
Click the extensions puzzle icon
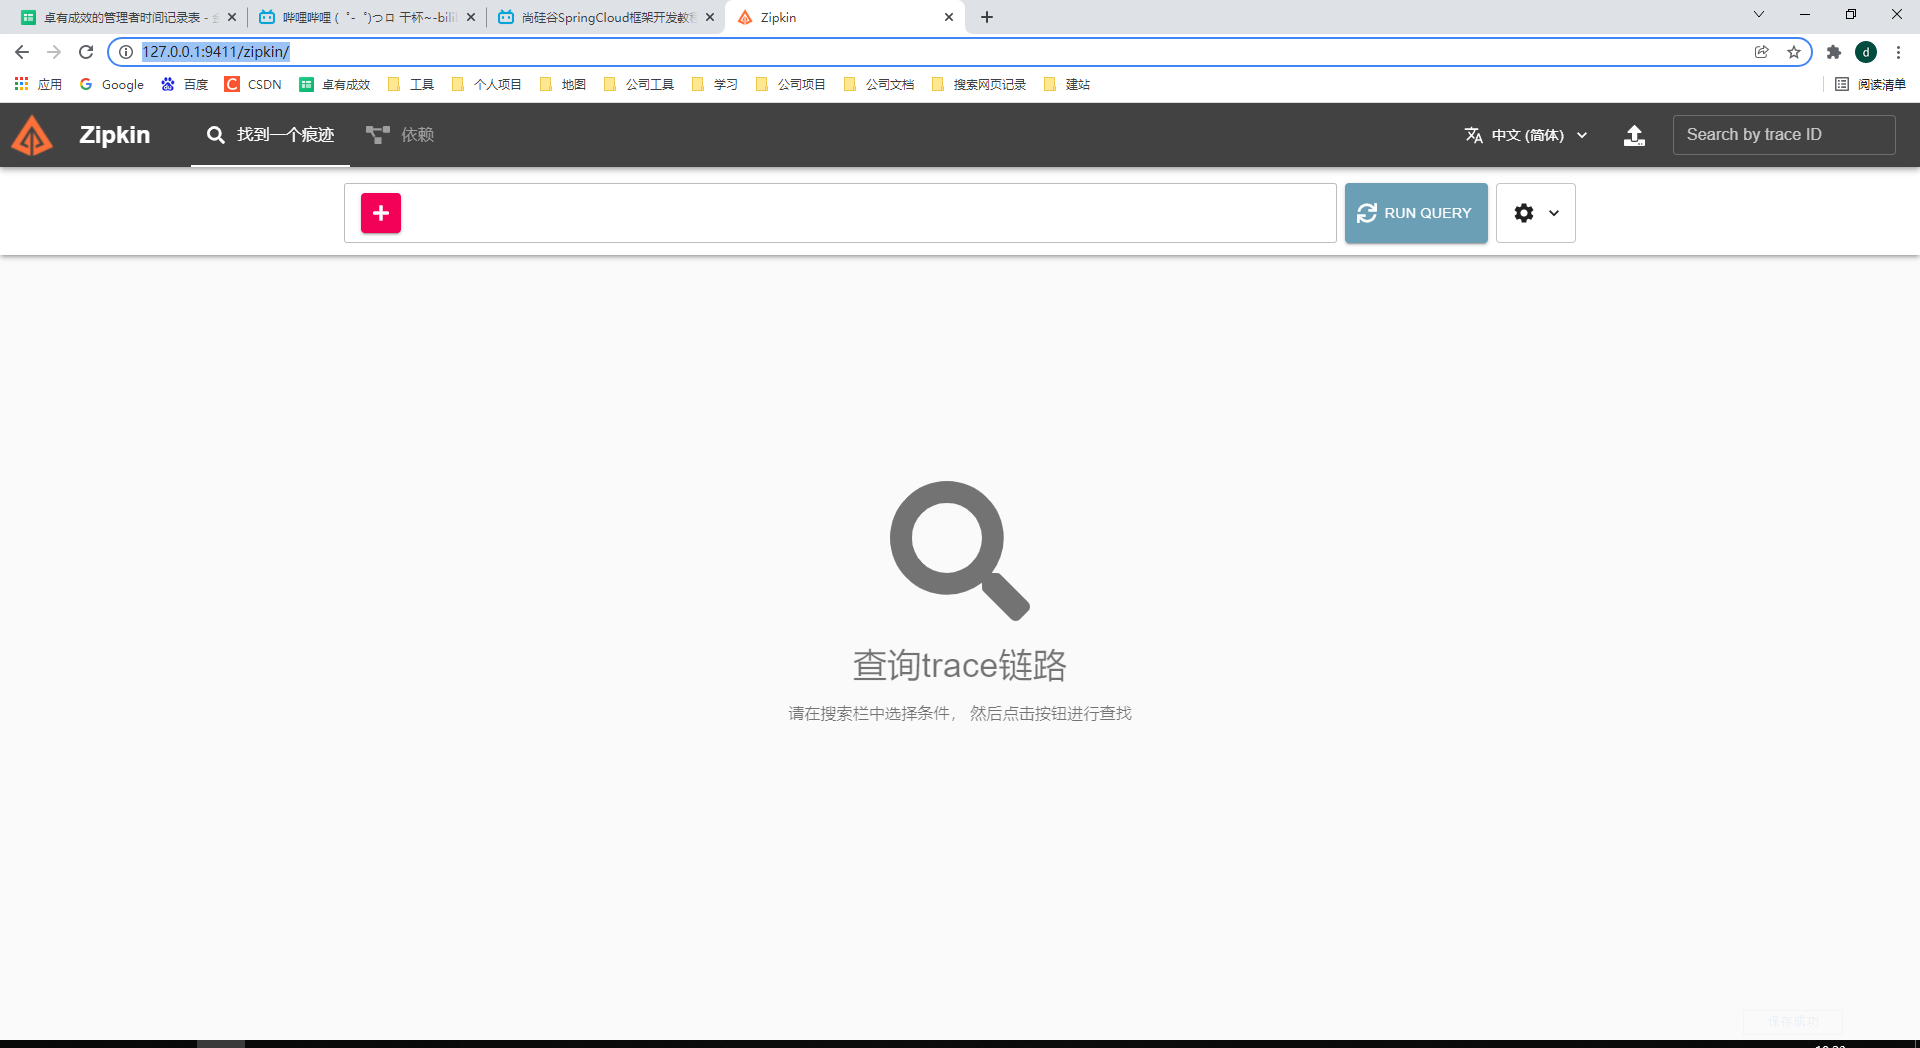(1834, 52)
